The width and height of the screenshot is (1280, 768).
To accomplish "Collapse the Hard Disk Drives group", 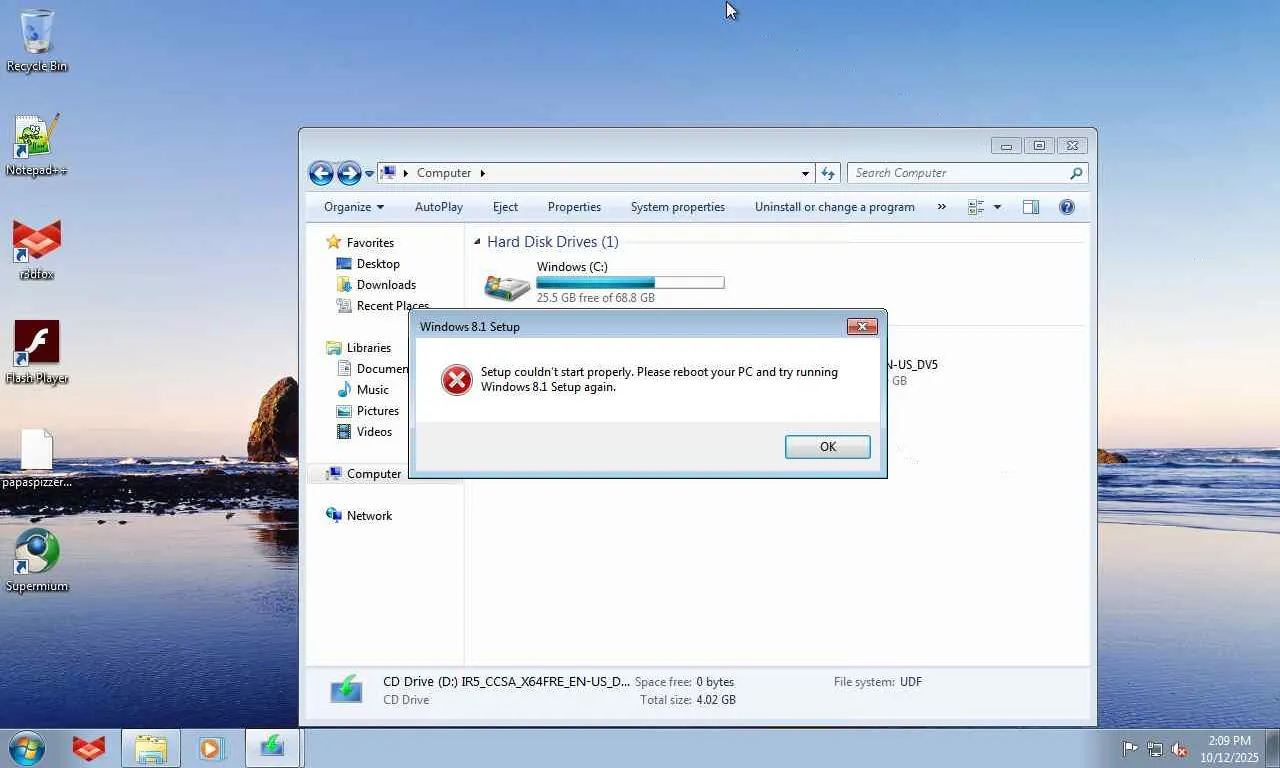I will [x=478, y=242].
